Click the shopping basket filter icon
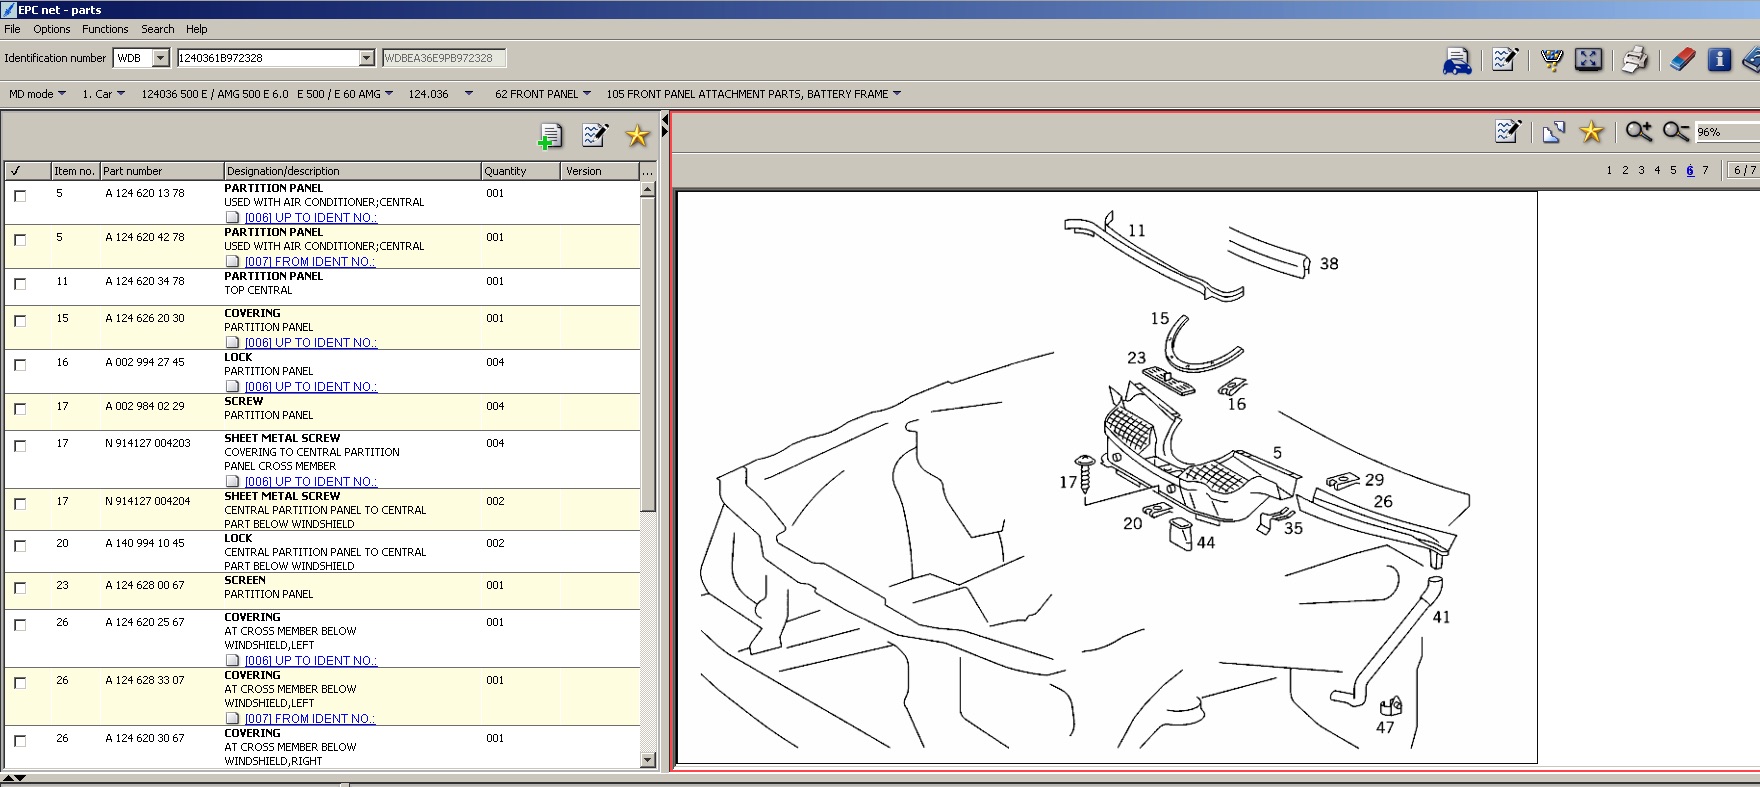 point(1551,60)
